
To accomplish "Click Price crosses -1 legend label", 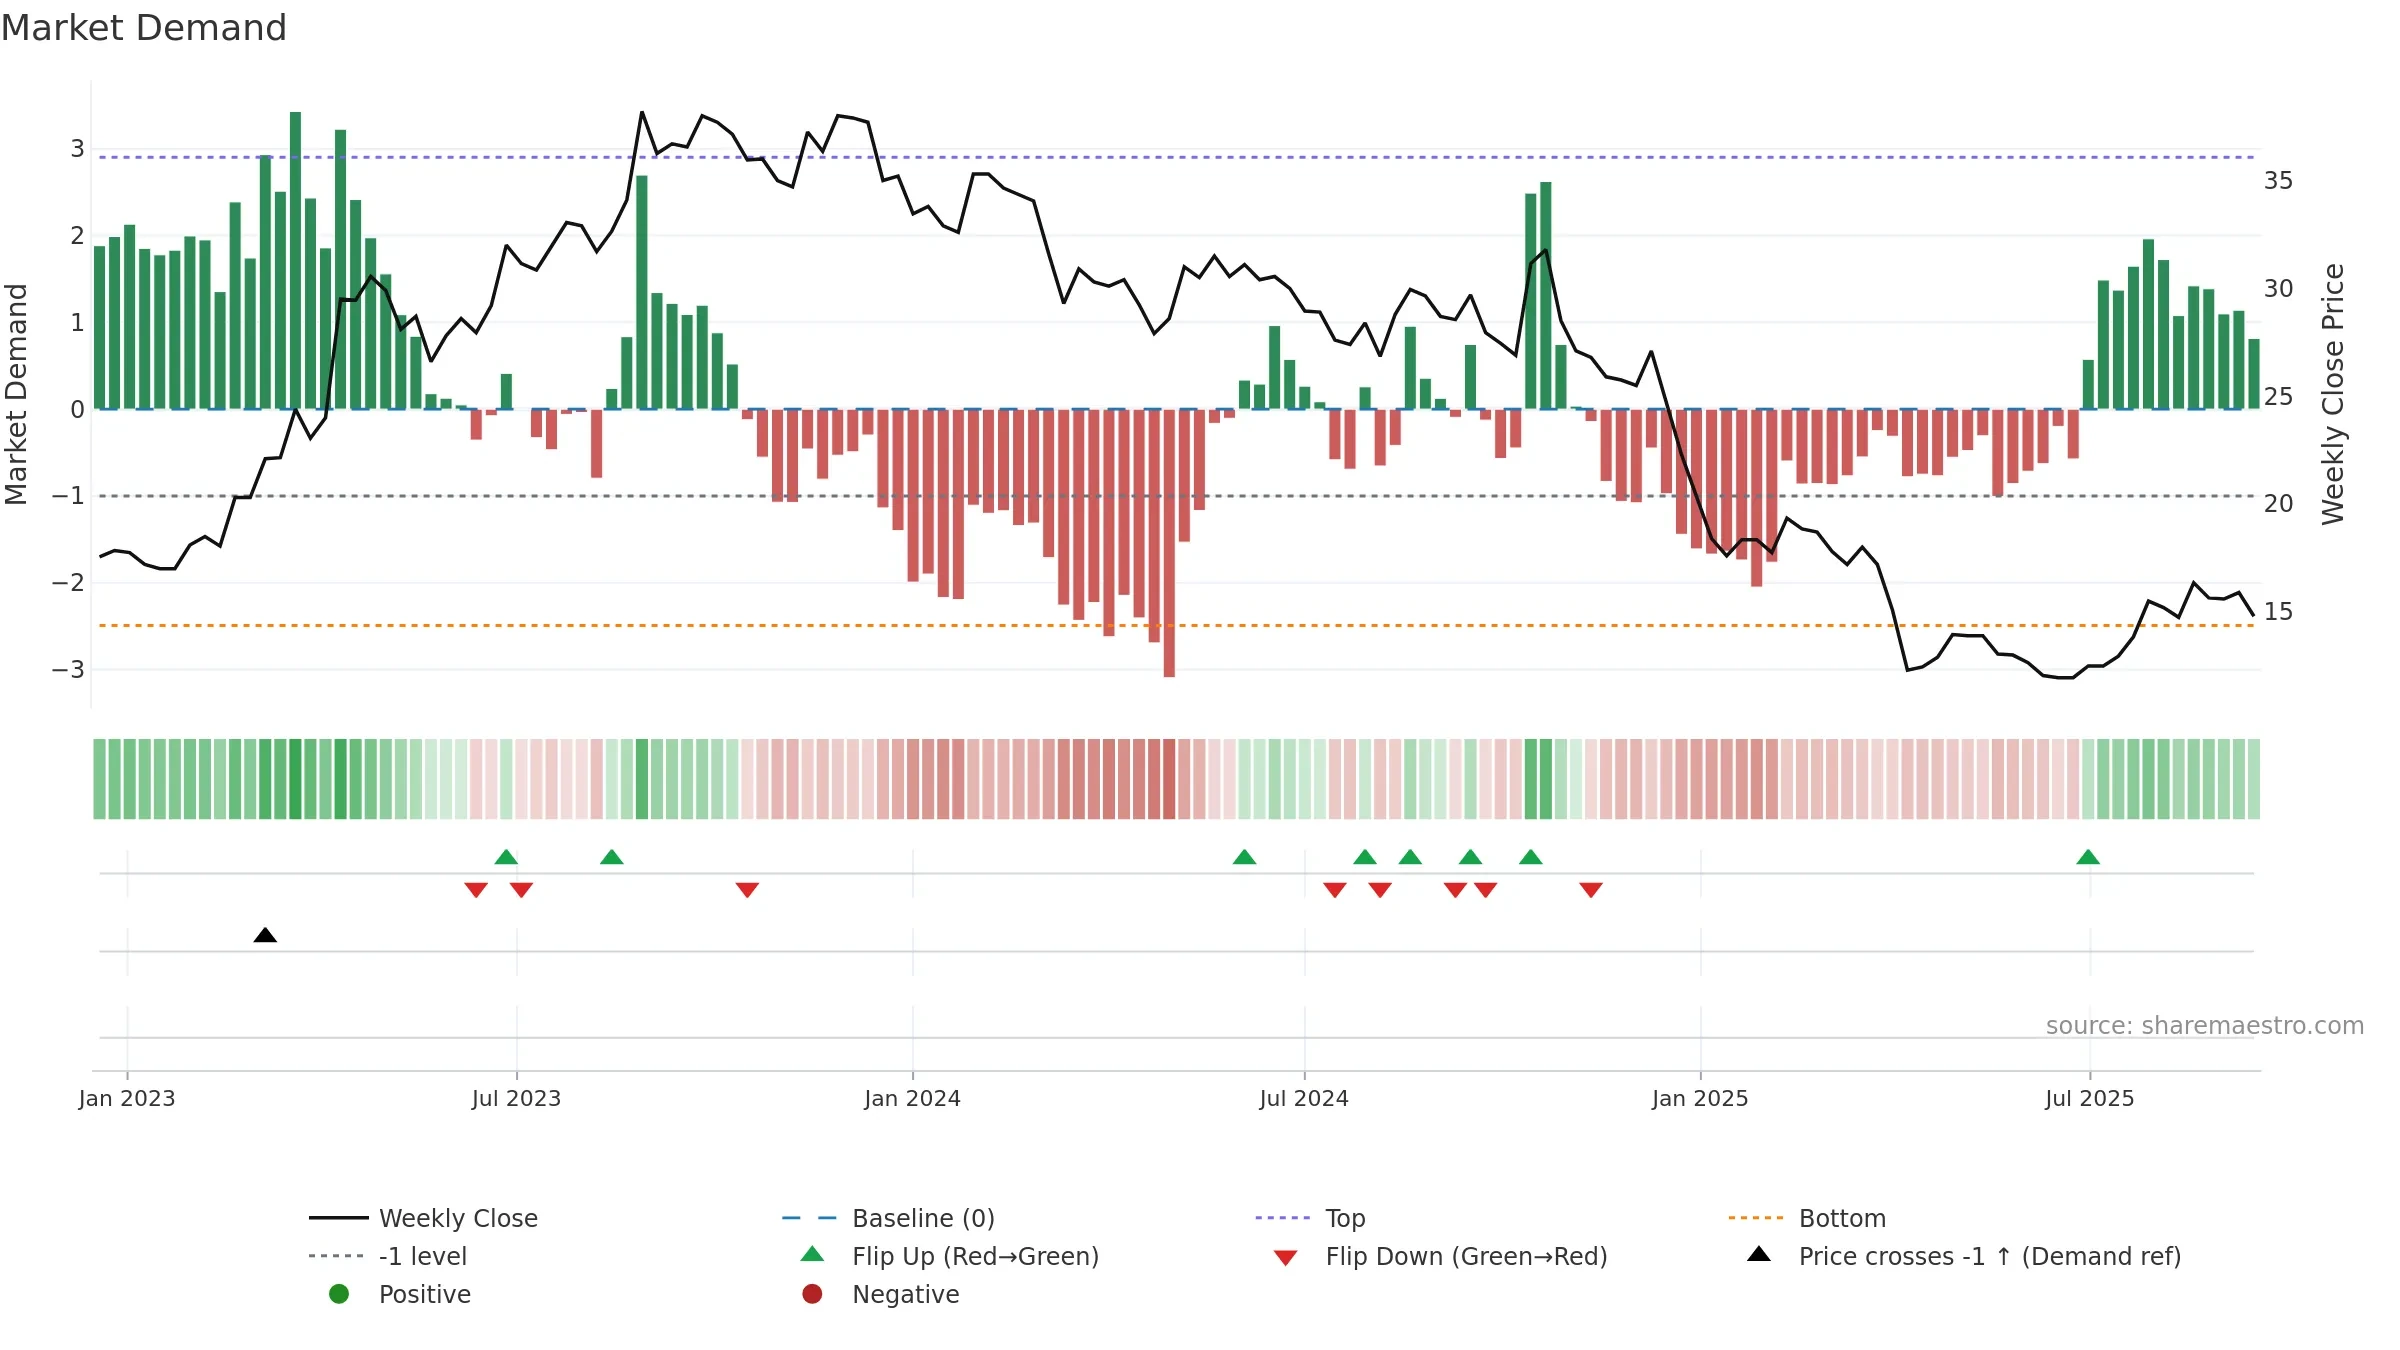I will [1990, 1256].
